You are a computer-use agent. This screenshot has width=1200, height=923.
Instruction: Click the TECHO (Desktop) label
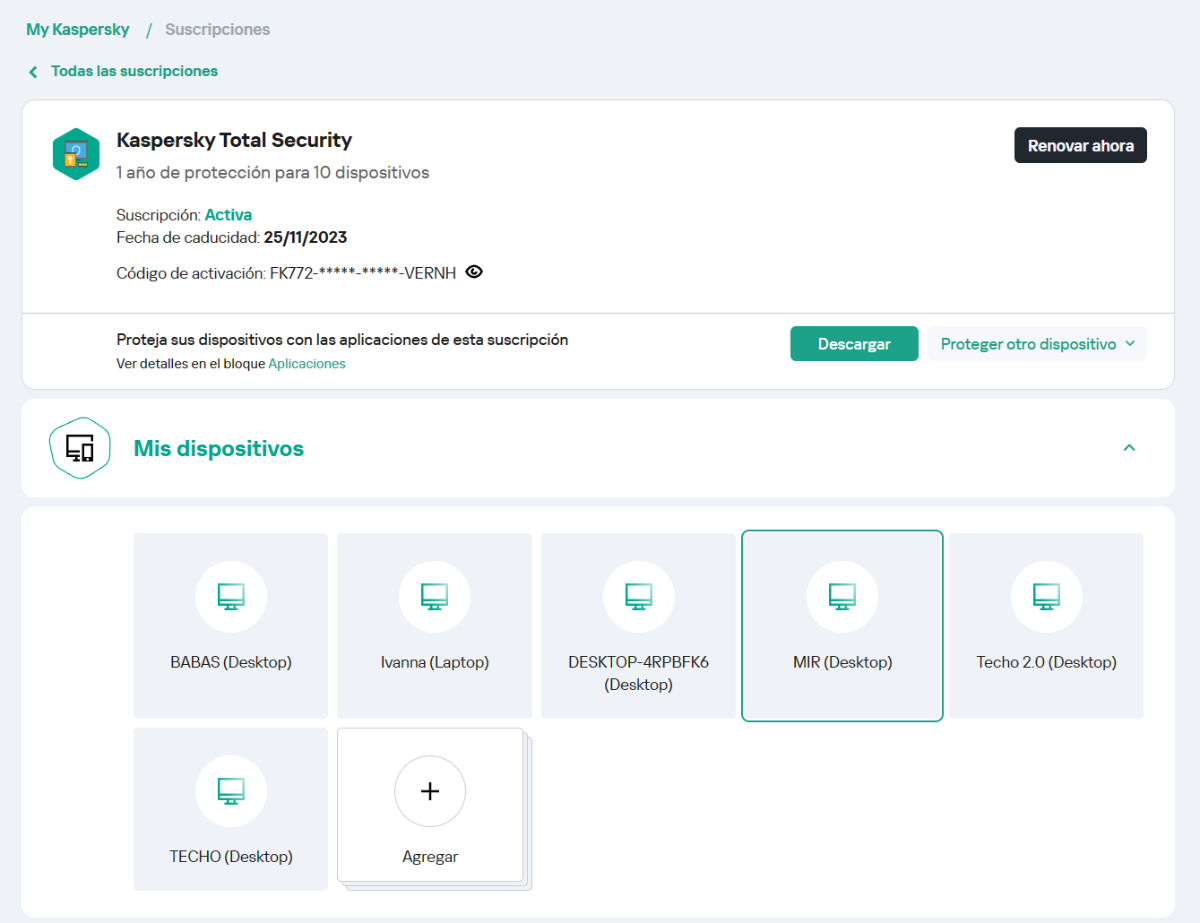click(231, 857)
